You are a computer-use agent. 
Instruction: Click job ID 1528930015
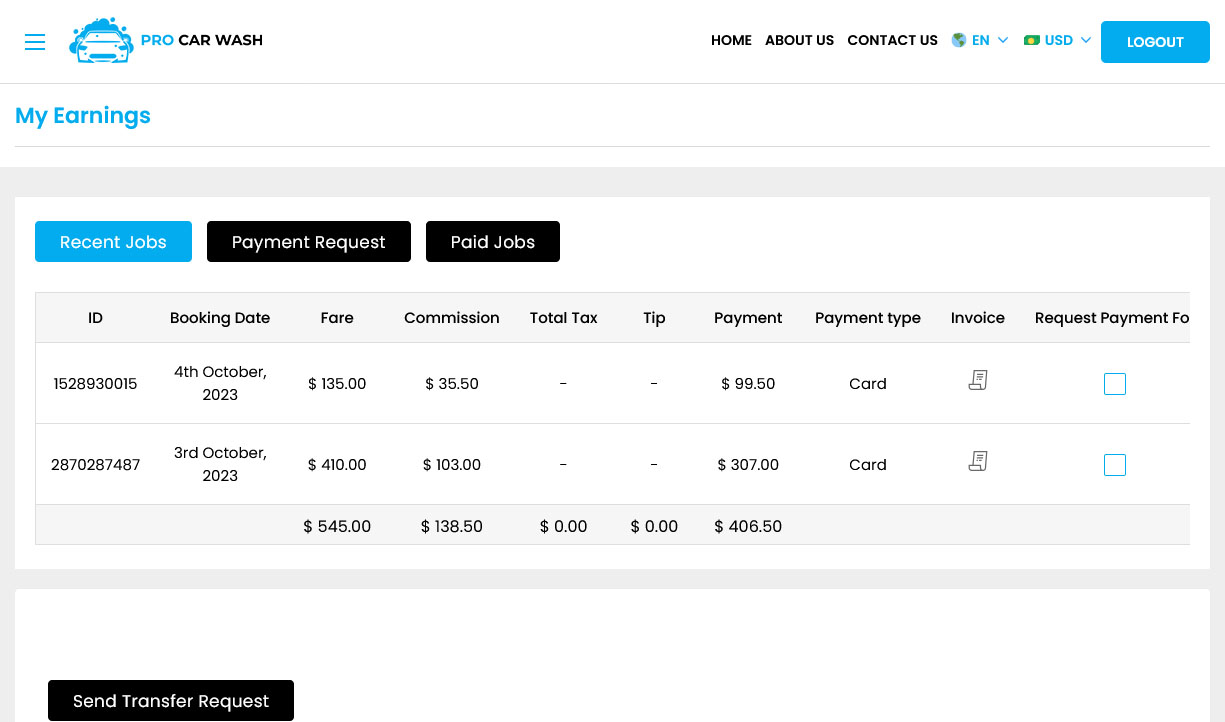pos(95,384)
